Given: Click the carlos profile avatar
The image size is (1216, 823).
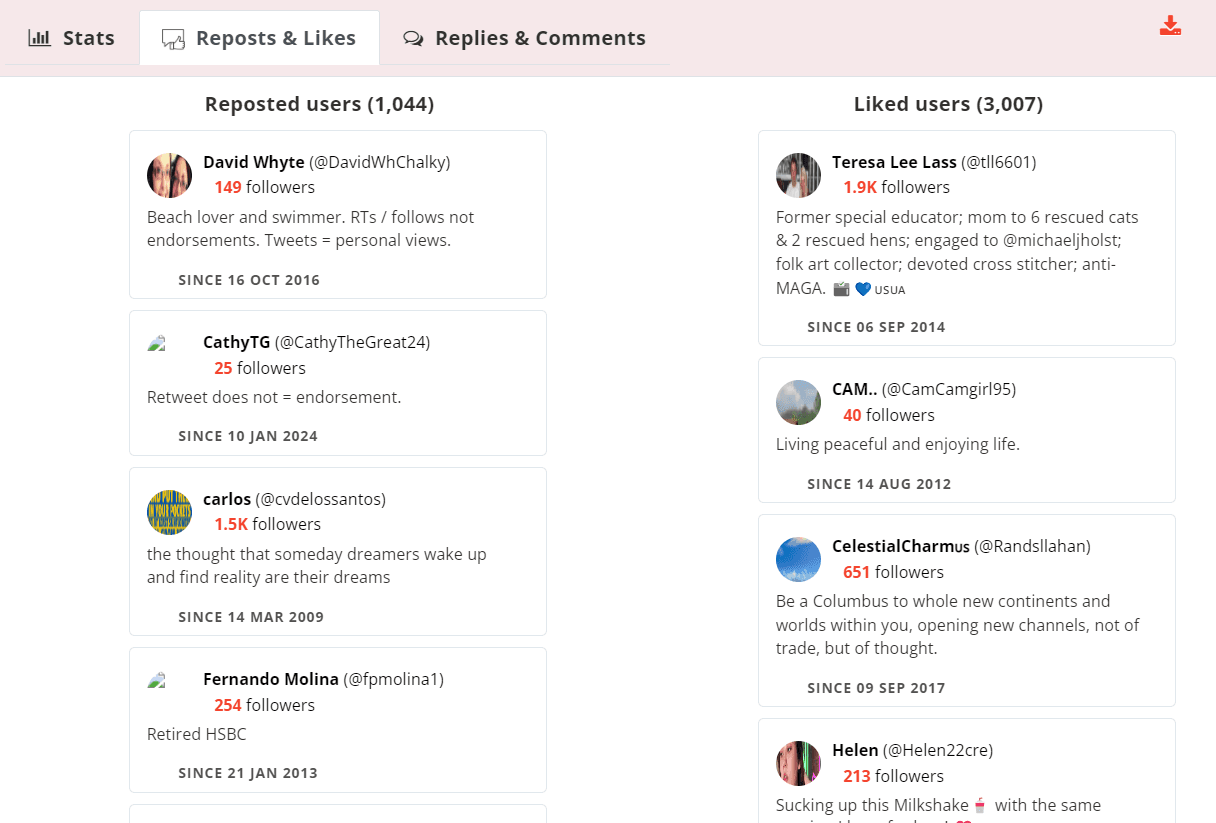Looking at the screenshot, I should coord(169,512).
